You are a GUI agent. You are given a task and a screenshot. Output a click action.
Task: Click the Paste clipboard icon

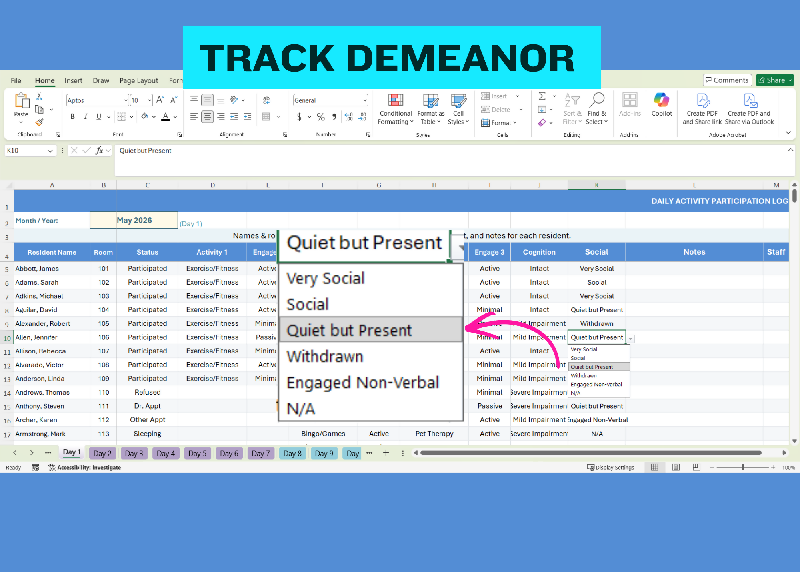[21, 101]
